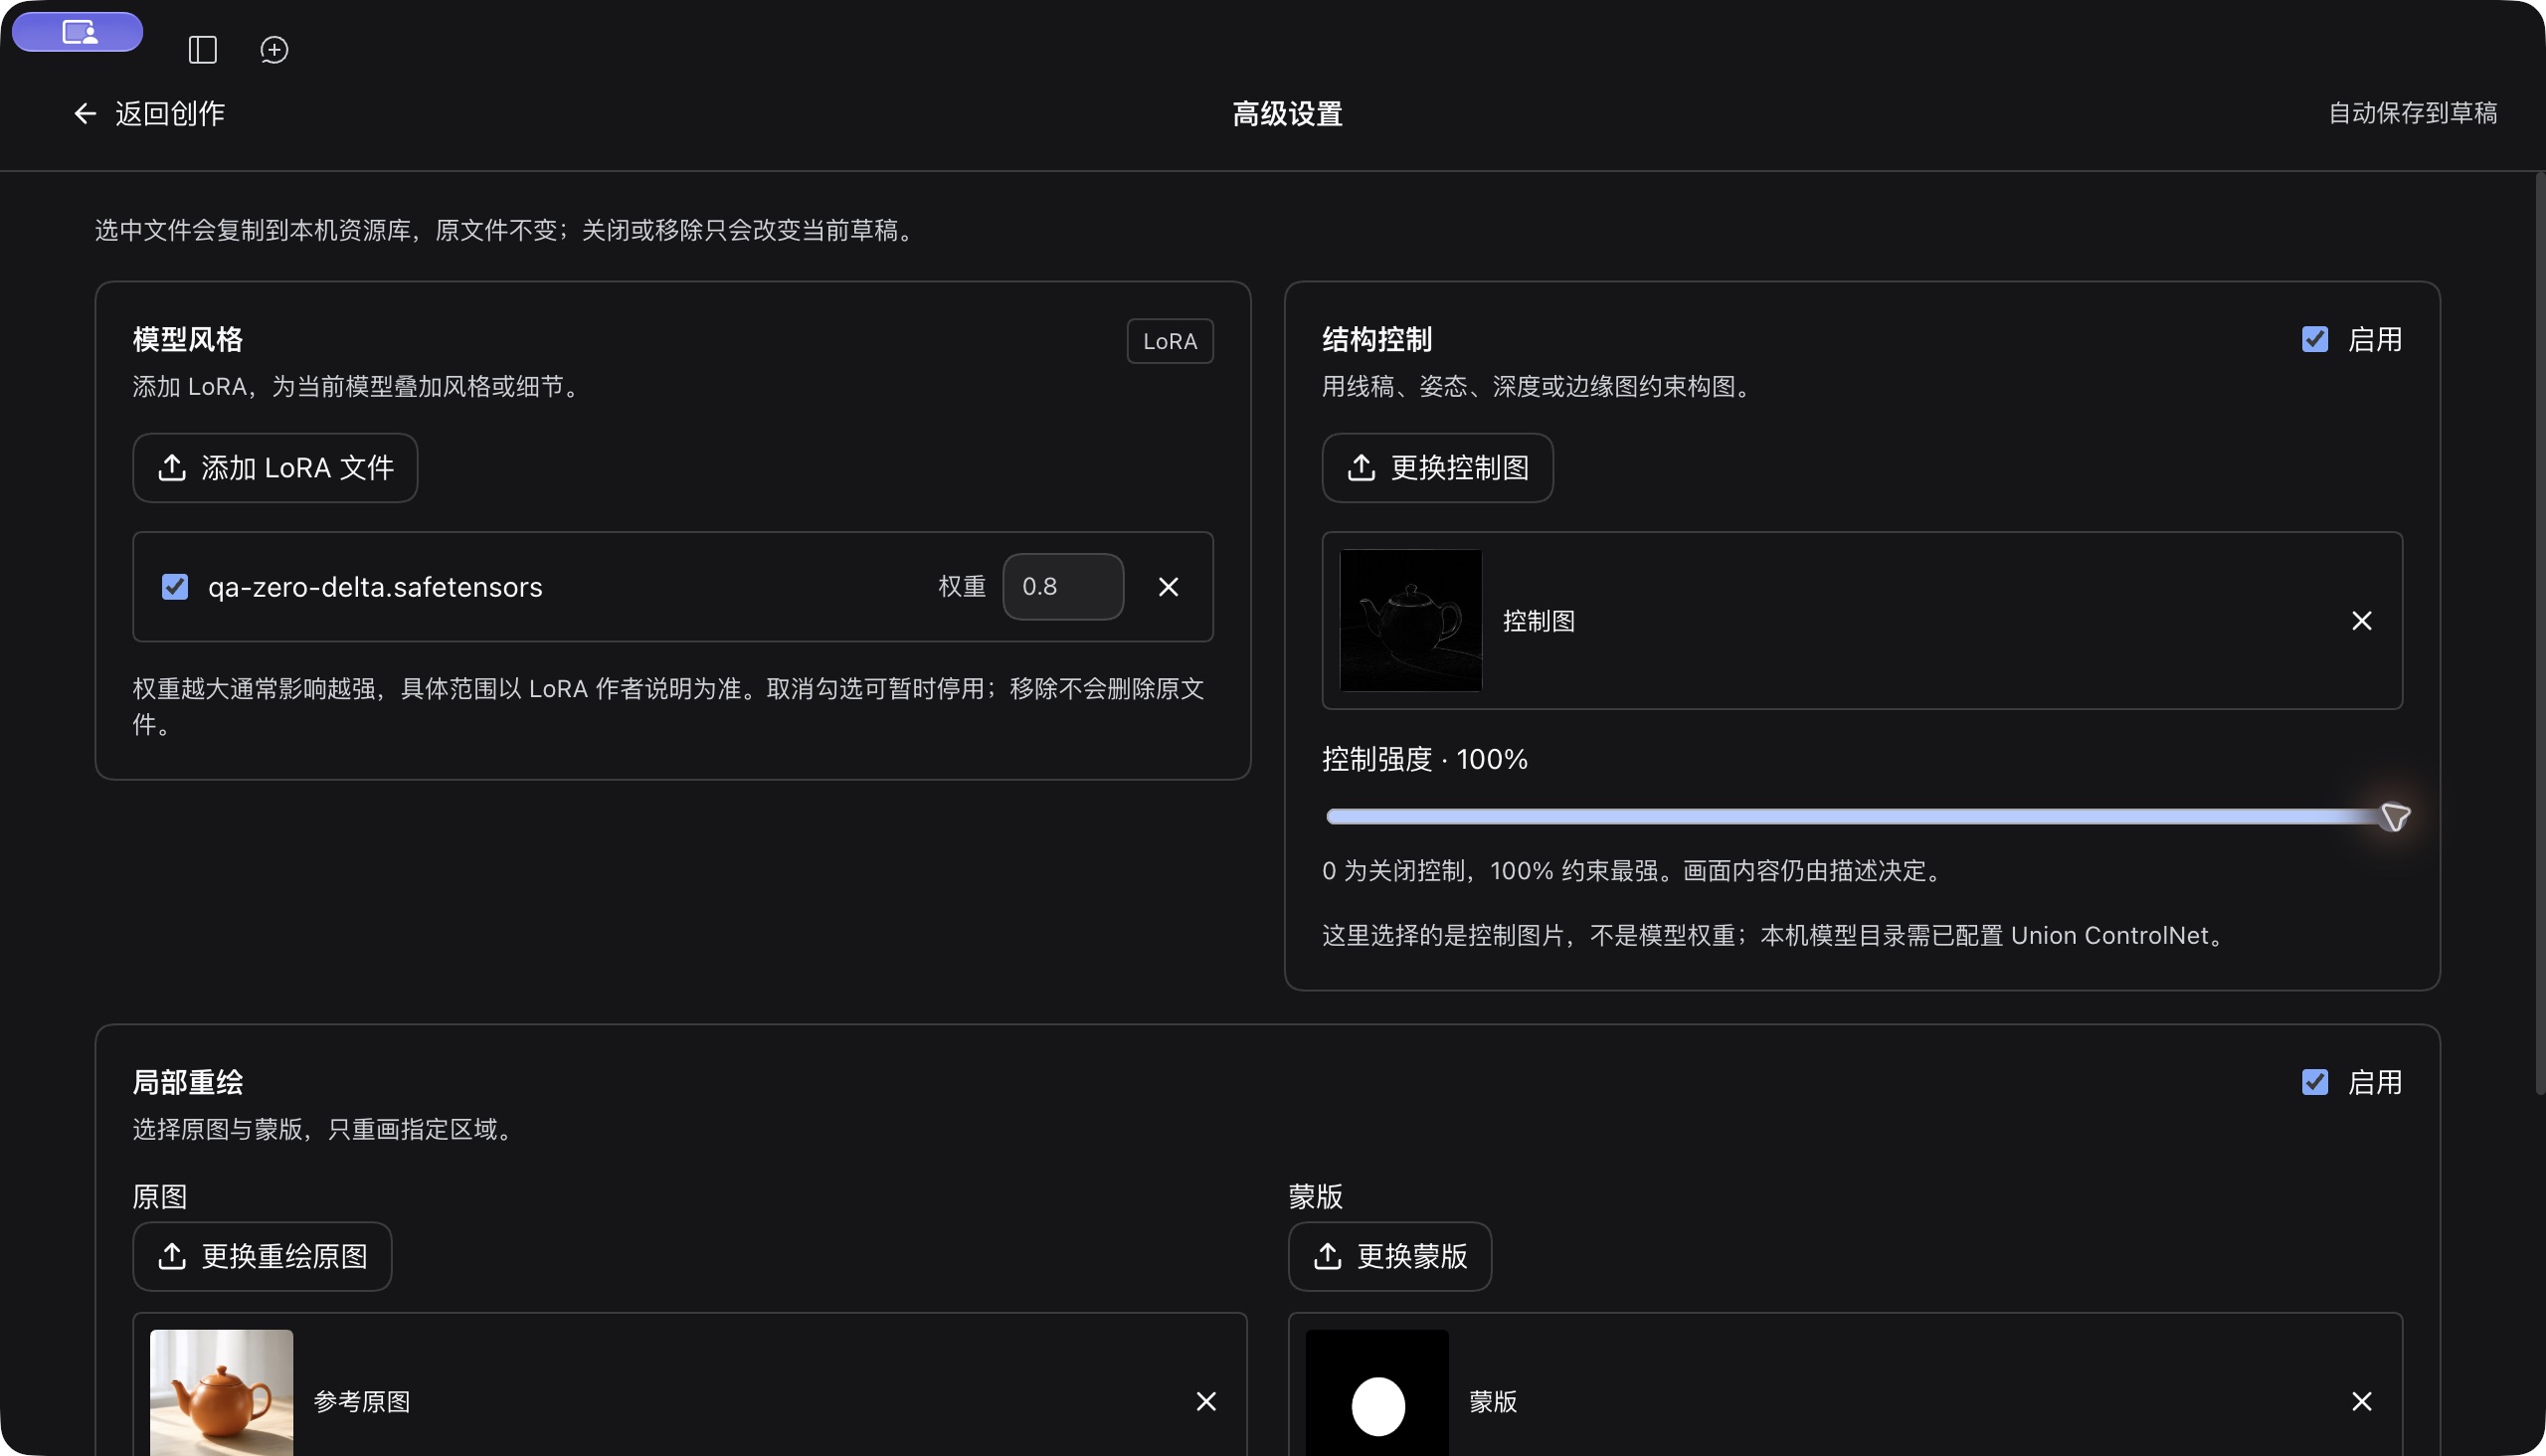Click the 控制强度 slider track

pyautogui.click(x=1862, y=817)
